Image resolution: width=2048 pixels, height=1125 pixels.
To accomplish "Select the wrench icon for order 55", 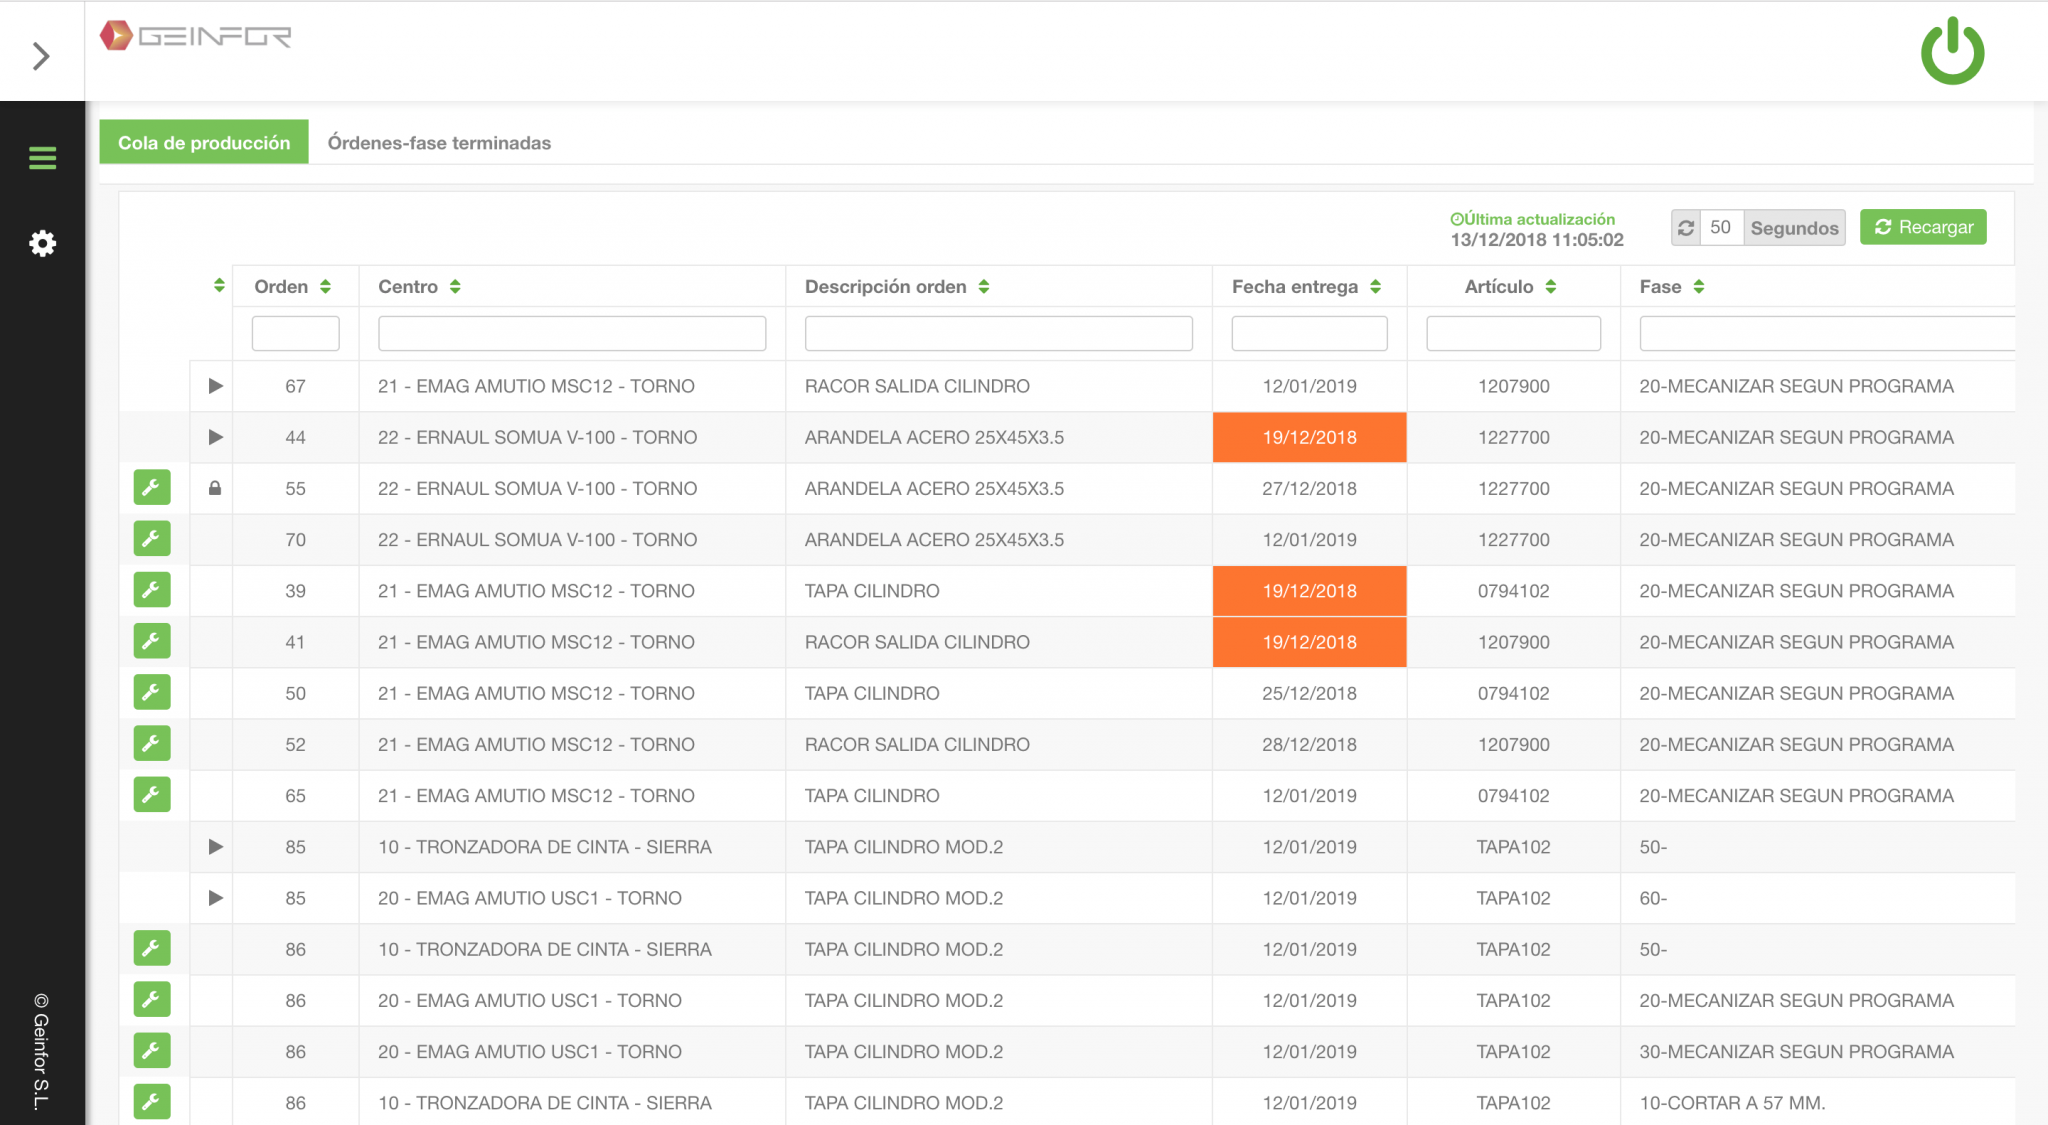I will coord(152,488).
